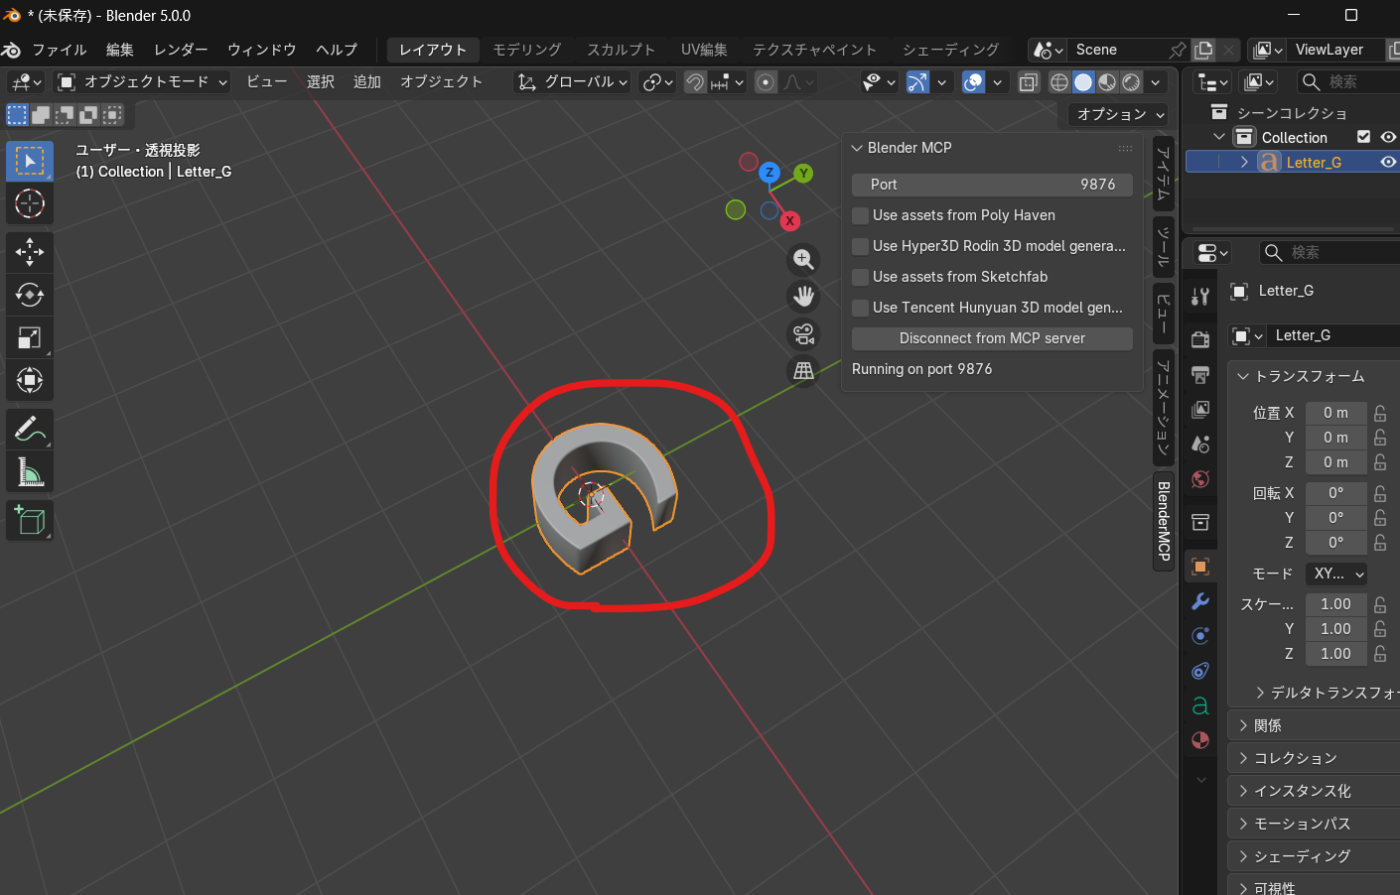Select the Measure tool

click(x=29, y=472)
